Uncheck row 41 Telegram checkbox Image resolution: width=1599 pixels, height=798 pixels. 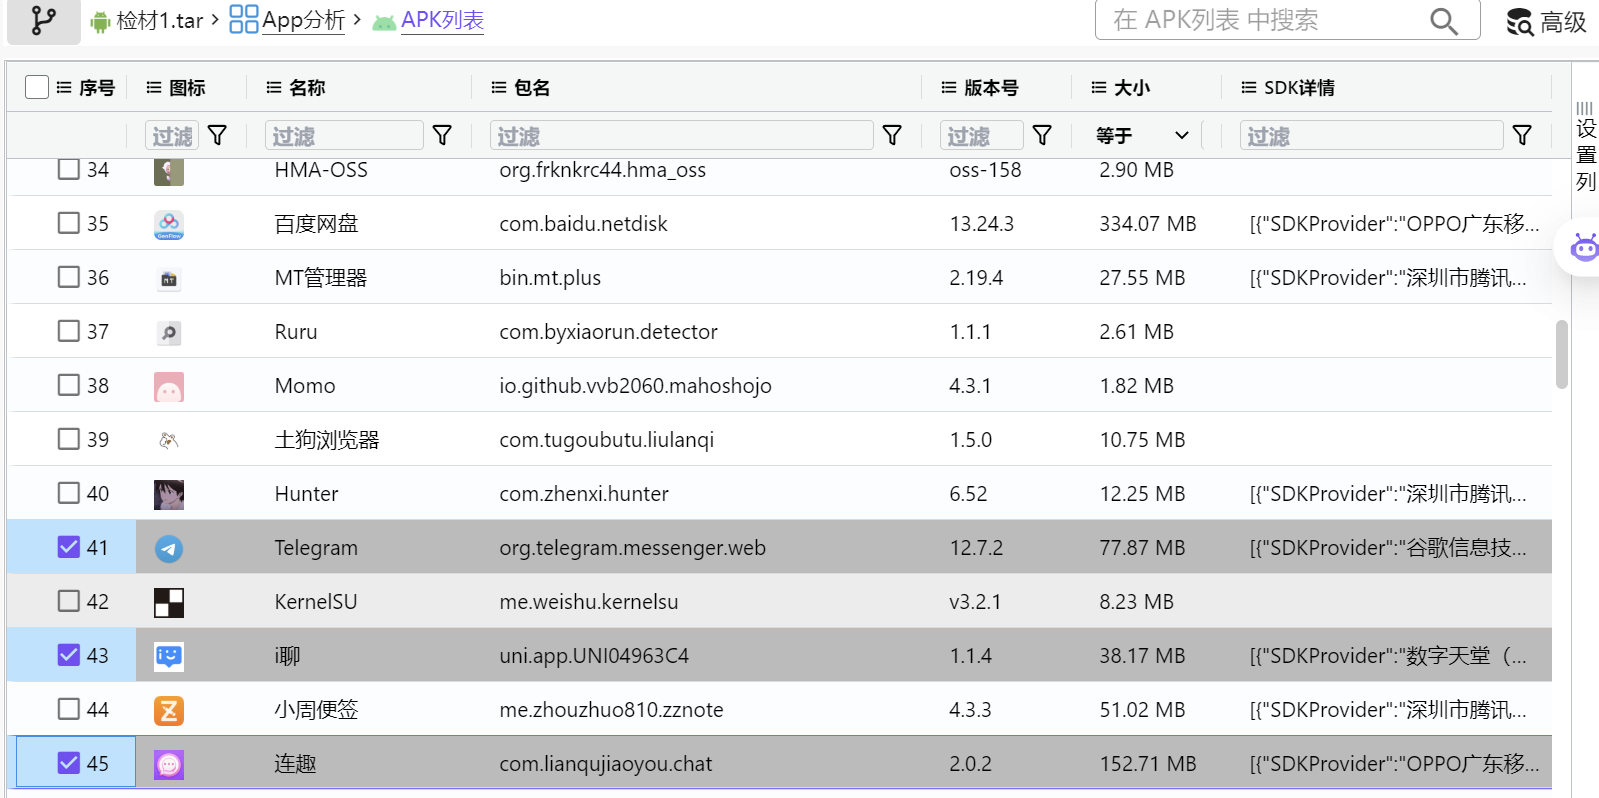68,546
